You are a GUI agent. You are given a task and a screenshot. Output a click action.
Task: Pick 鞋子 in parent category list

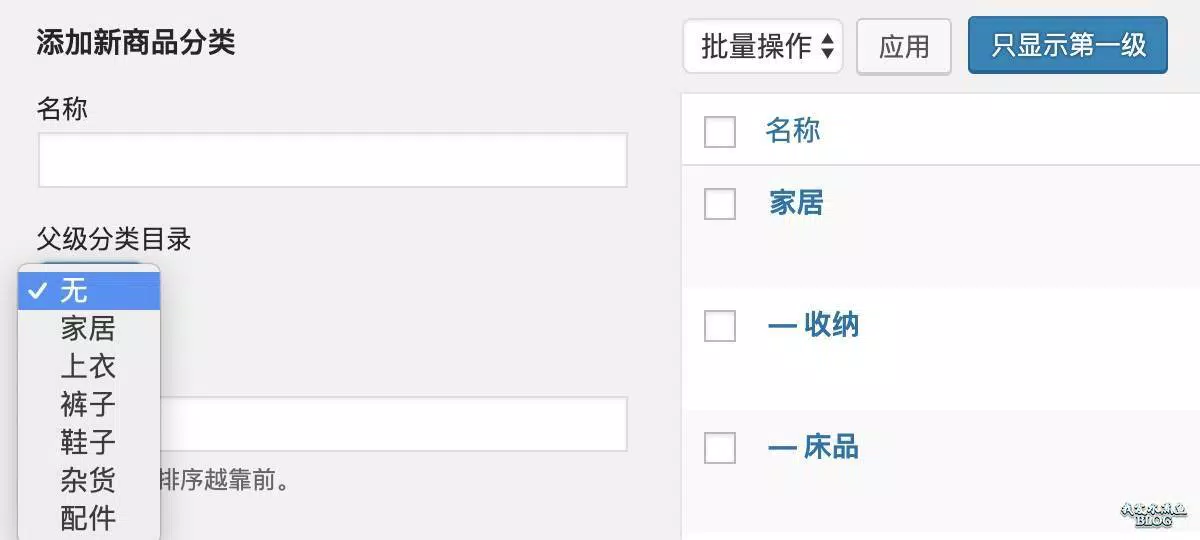89,443
